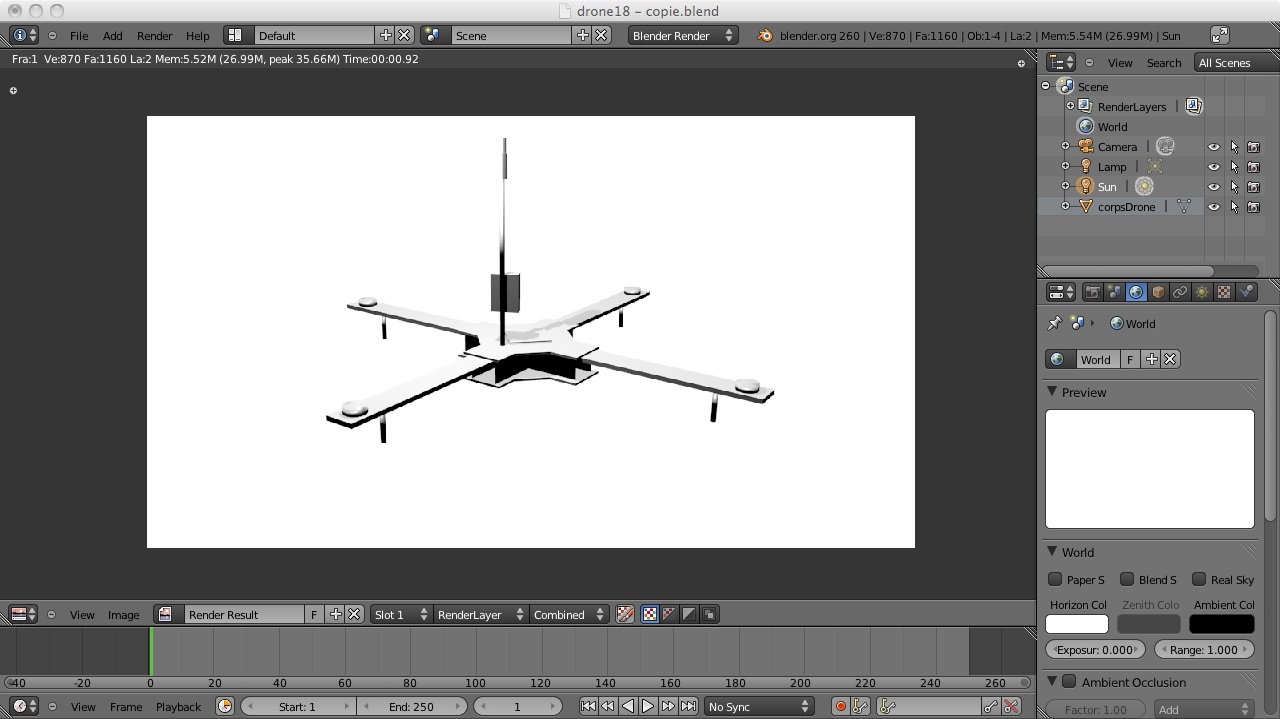Click the pin icon in properties context
1280x719 pixels.
tap(1054, 323)
